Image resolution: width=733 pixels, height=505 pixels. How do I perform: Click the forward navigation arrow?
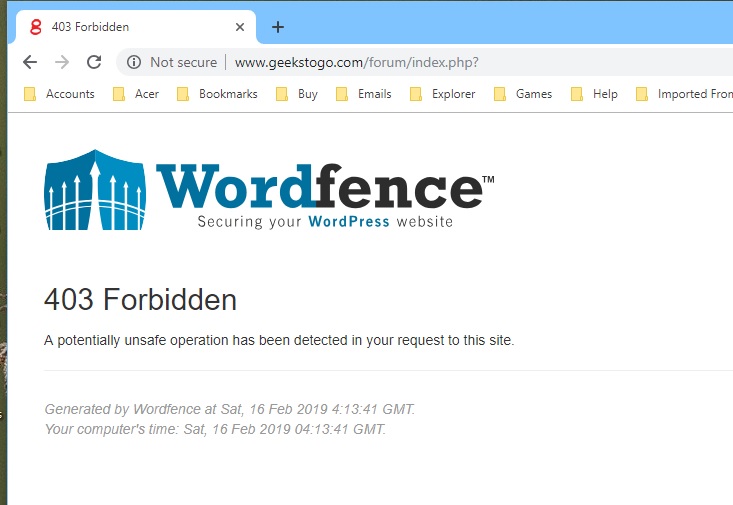[62, 62]
